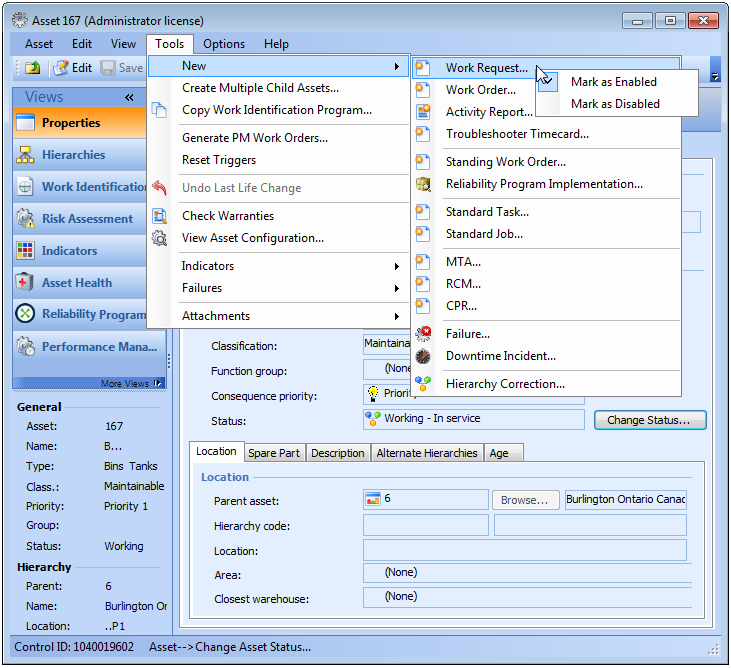Click the Check Warranties menu icon
Viewport: 731px width, 668px height.
click(x=159, y=216)
